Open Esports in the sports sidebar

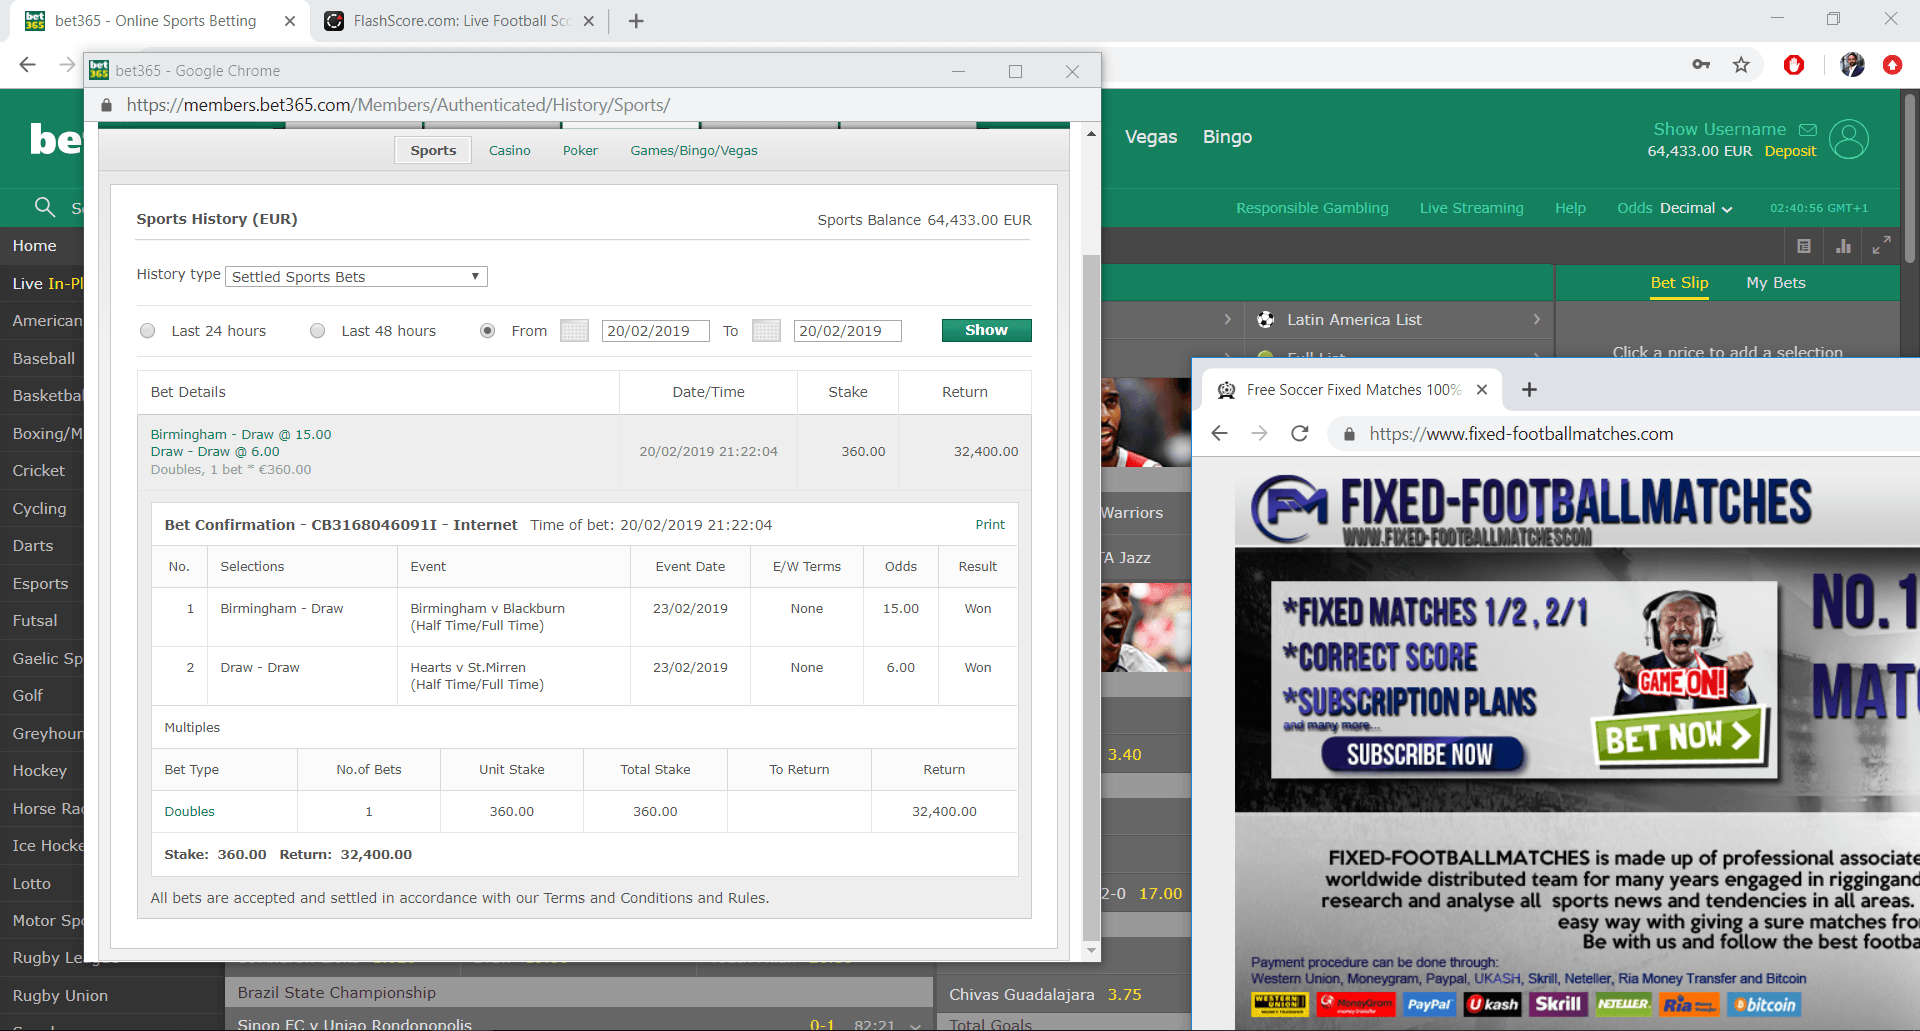pyautogui.click(x=42, y=584)
